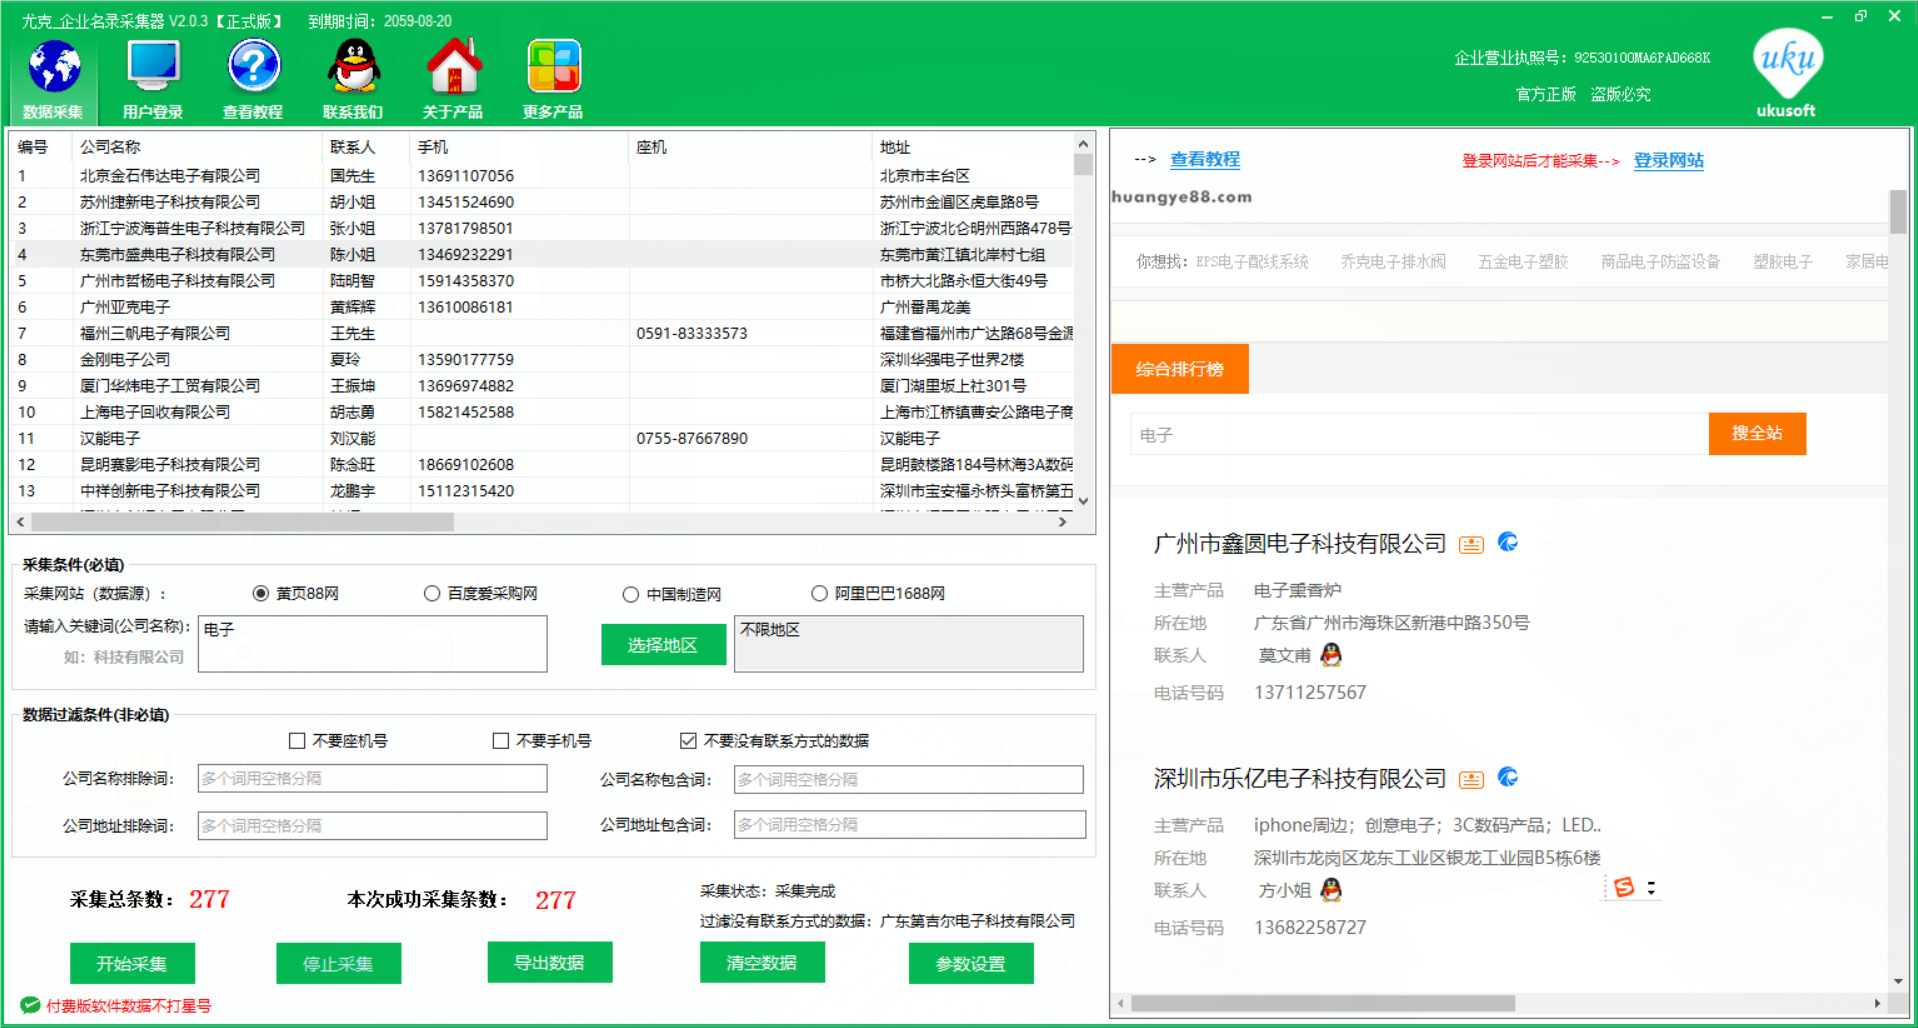The height and width of the screenshot is (1028, 1918).
Task: Click the 开始采集 button
Action: tap(132, 964)
